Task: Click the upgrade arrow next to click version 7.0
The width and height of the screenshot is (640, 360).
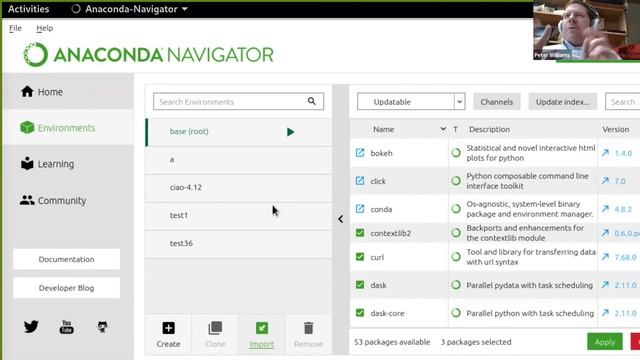Action: [x=605, y=180]
